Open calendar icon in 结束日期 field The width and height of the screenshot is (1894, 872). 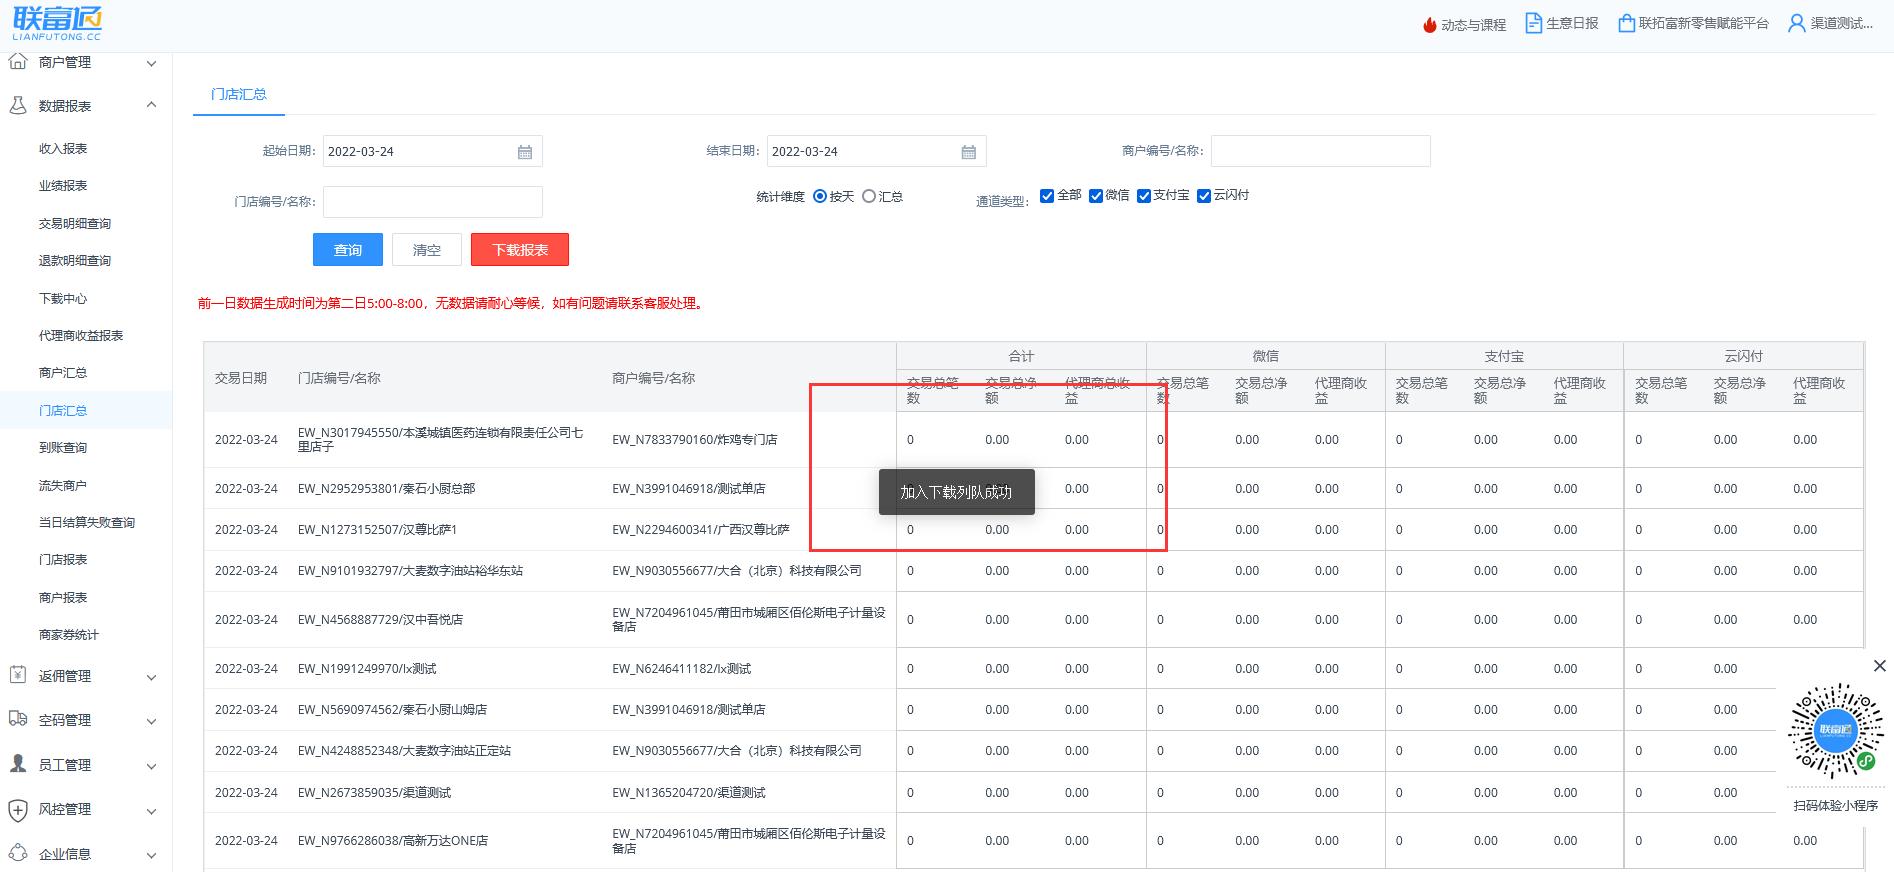pyautogui.click(x=969, y=152)
